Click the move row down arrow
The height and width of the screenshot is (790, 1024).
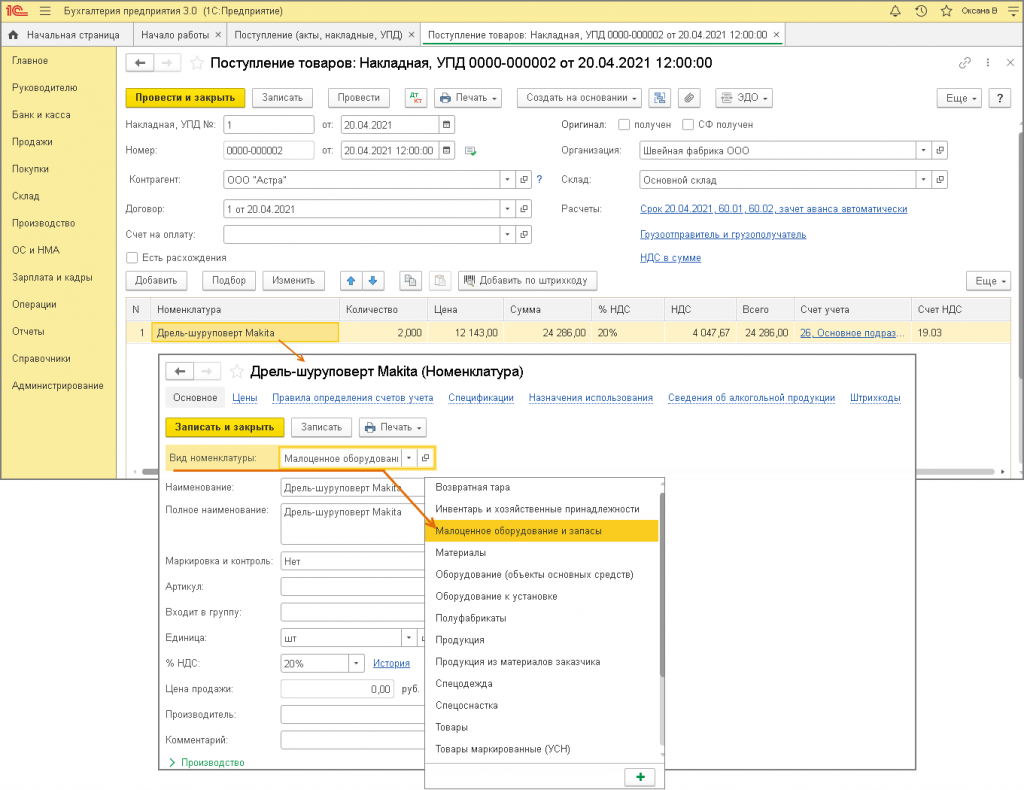click(x=372, y=281)
